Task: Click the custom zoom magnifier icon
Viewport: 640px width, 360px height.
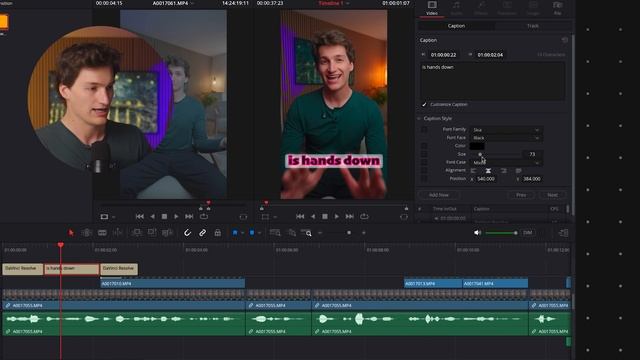Action: pyautogui.click(x=307, y=233)
